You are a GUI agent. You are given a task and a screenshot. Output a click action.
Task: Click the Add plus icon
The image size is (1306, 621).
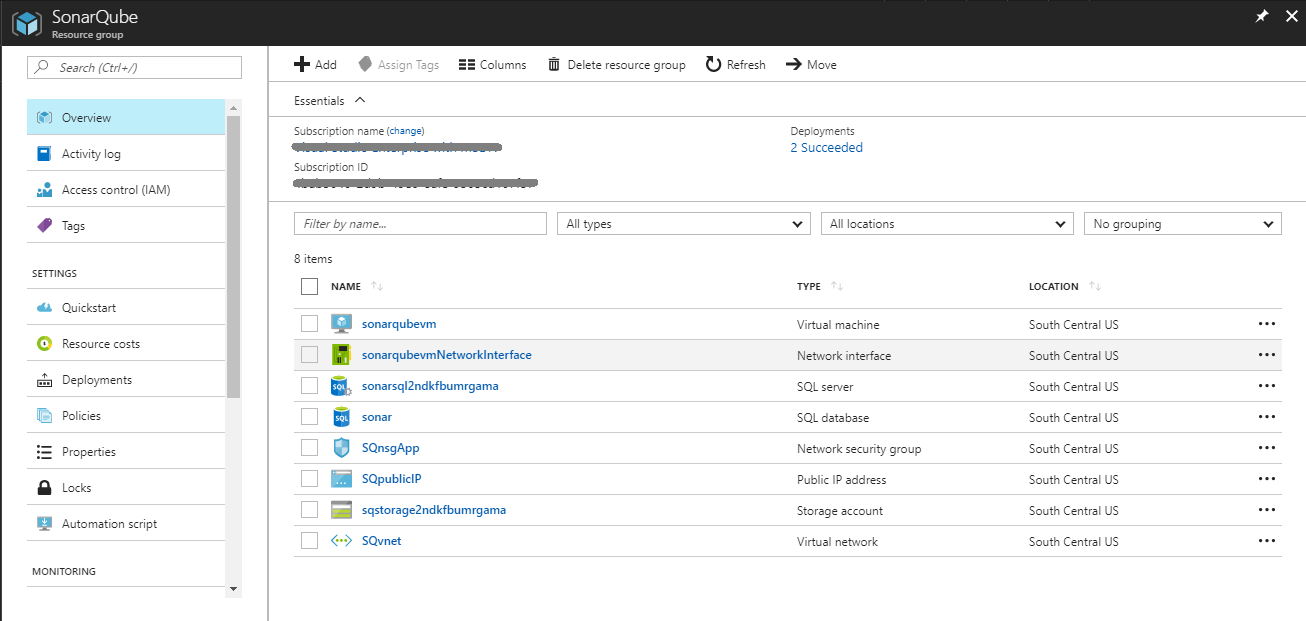302,64
